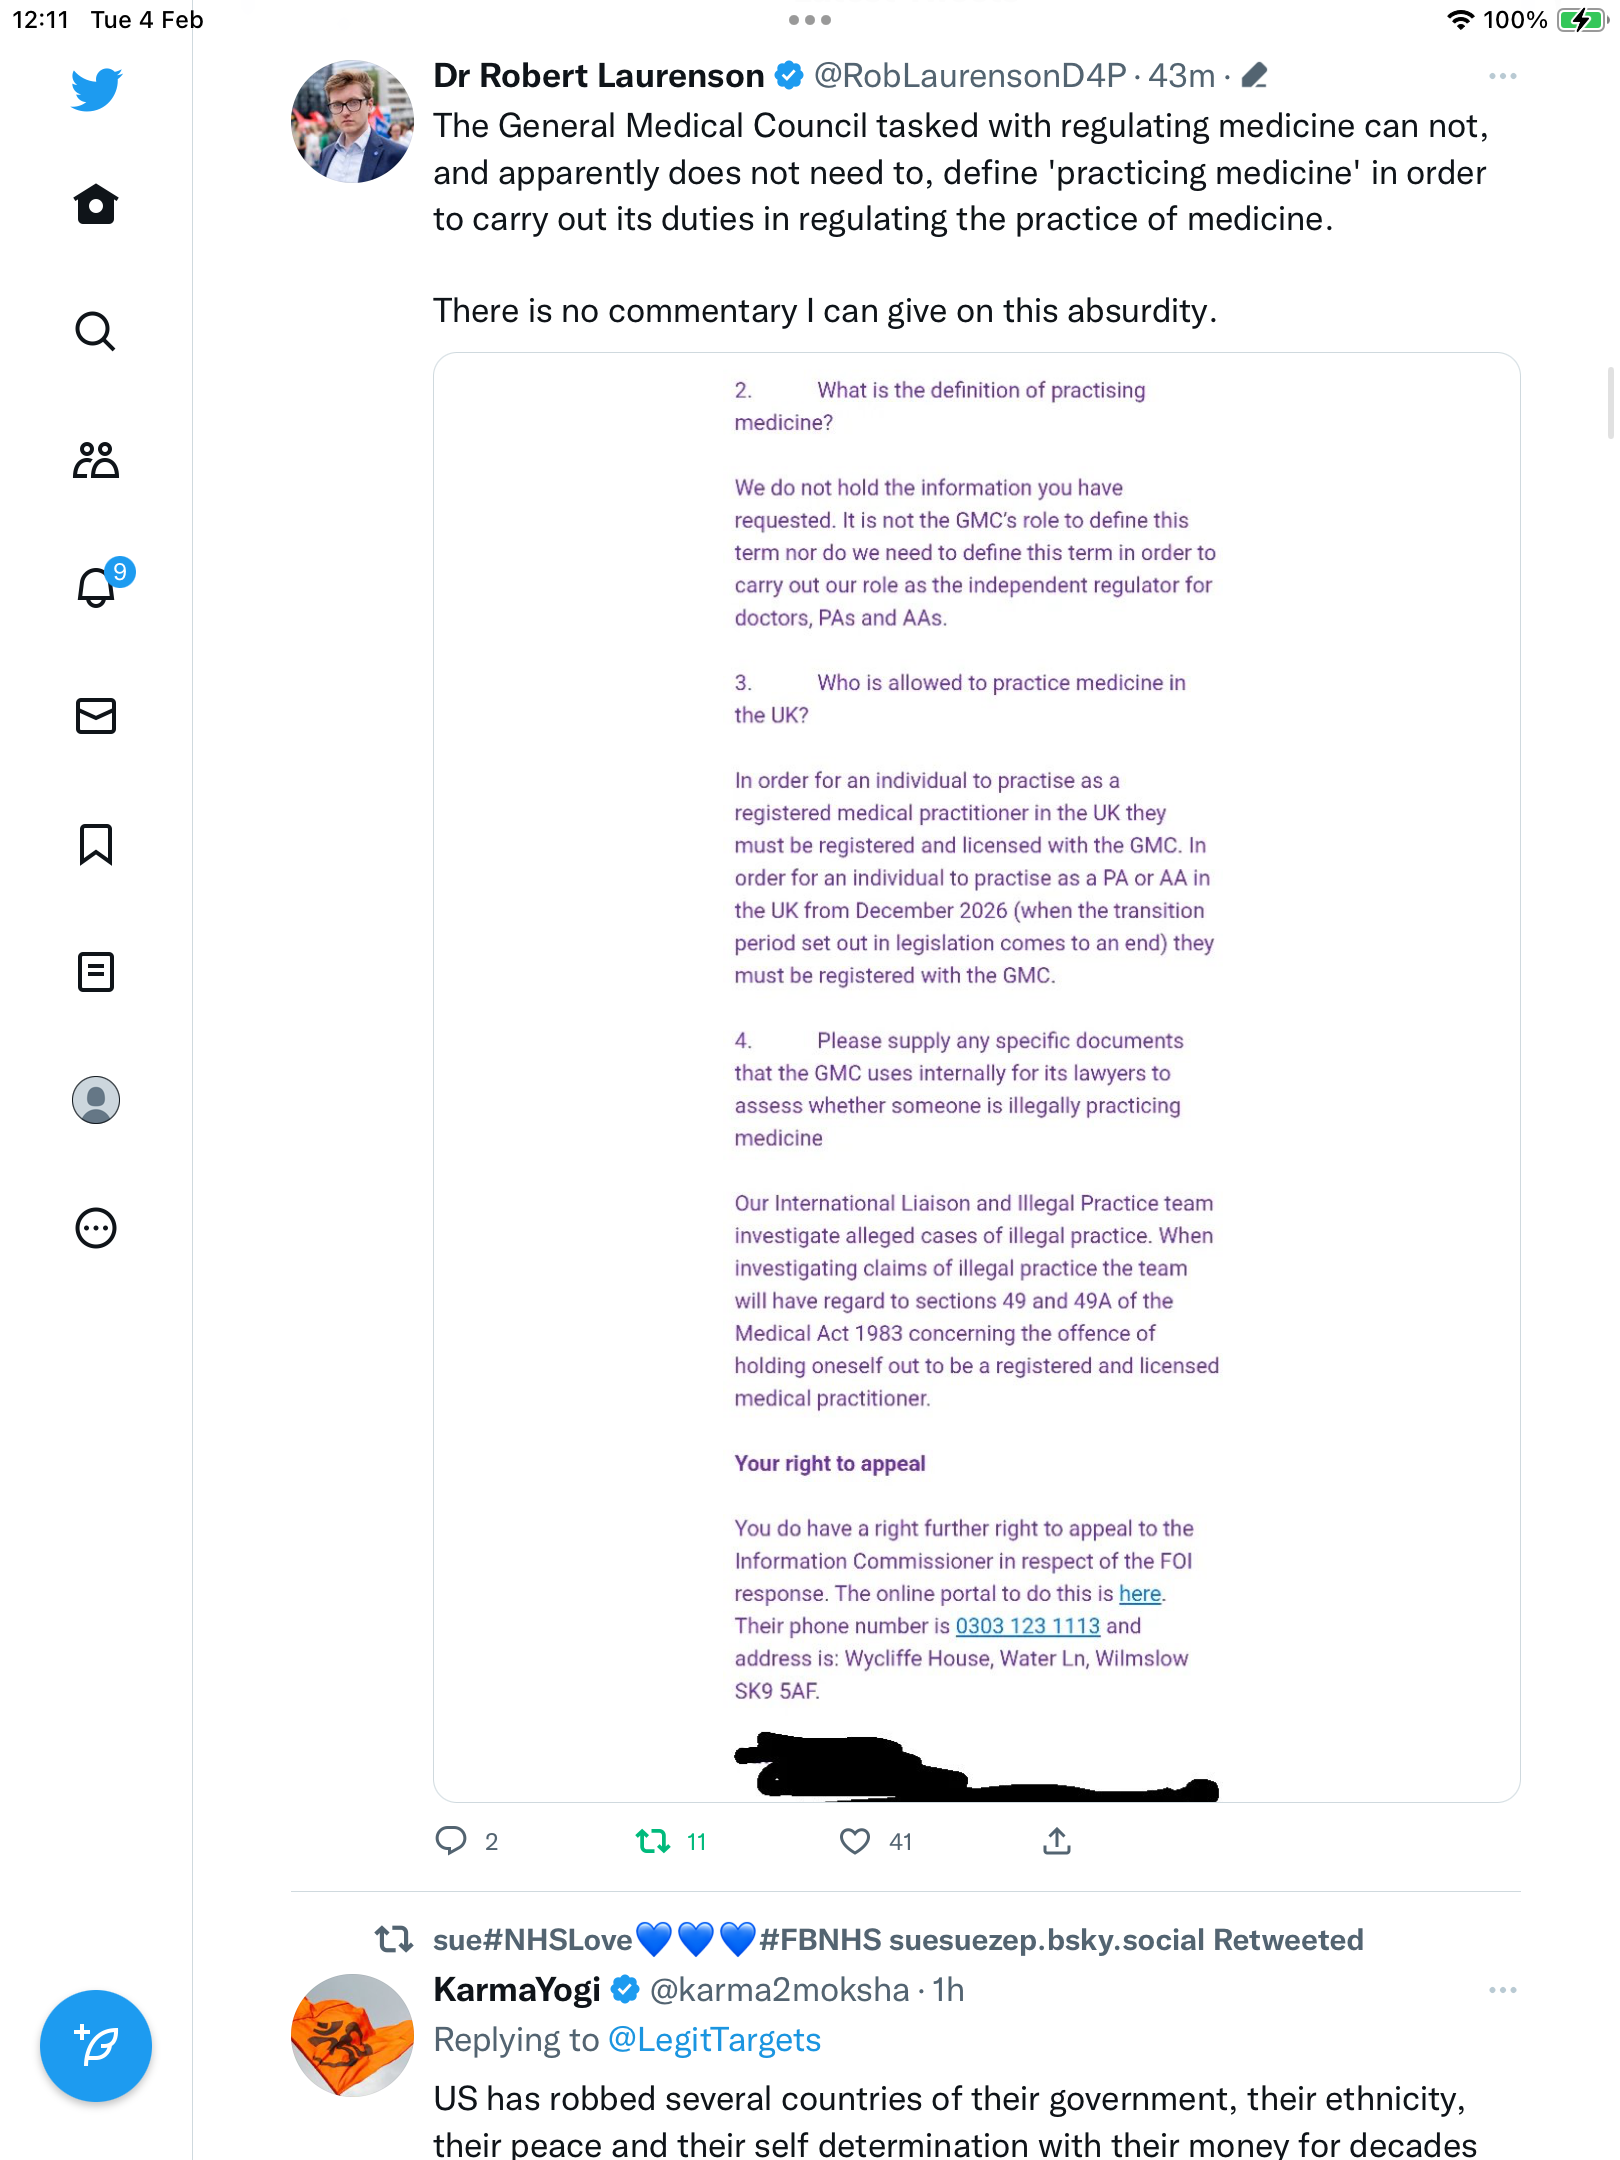Open Profile avatar icon in sidebar
Viewport: 1620px width, 2160px height.
coord(96,1100)
